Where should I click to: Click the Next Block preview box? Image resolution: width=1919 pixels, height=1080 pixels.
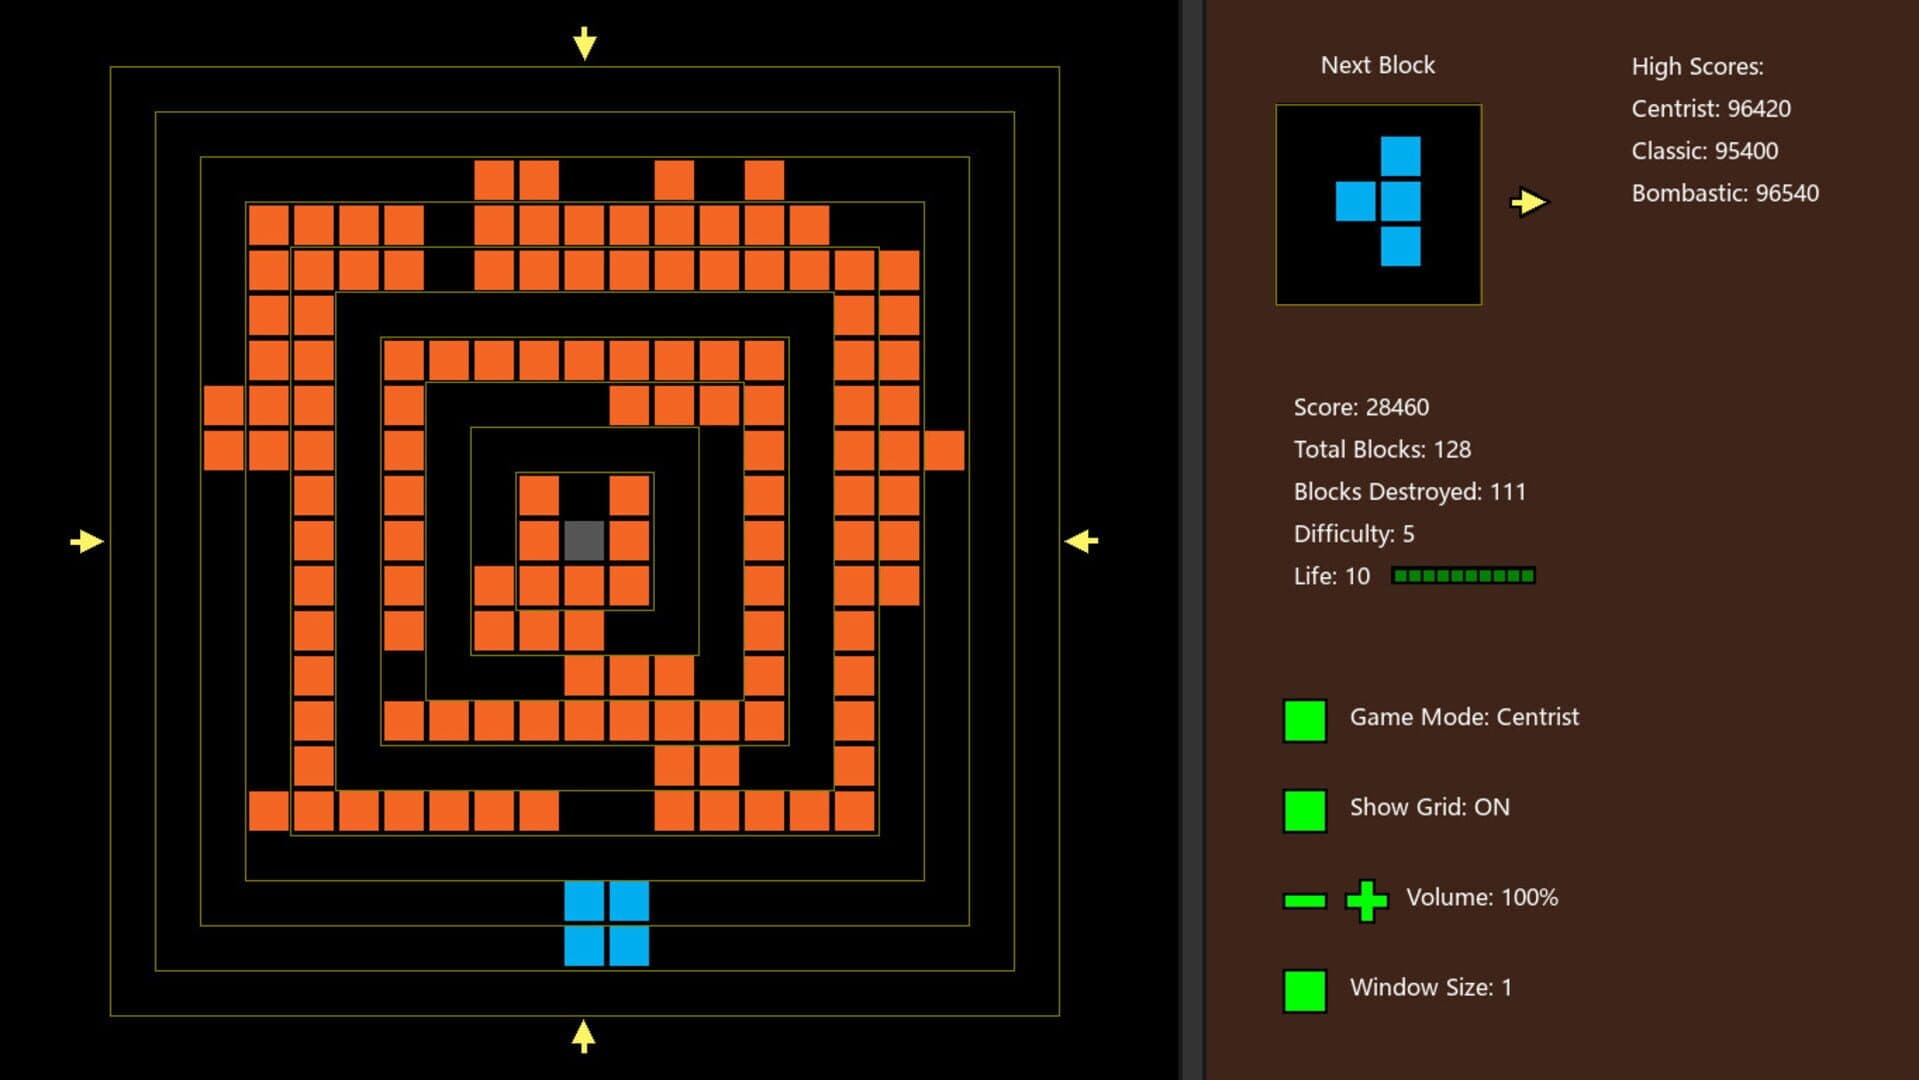(1378, 204)
